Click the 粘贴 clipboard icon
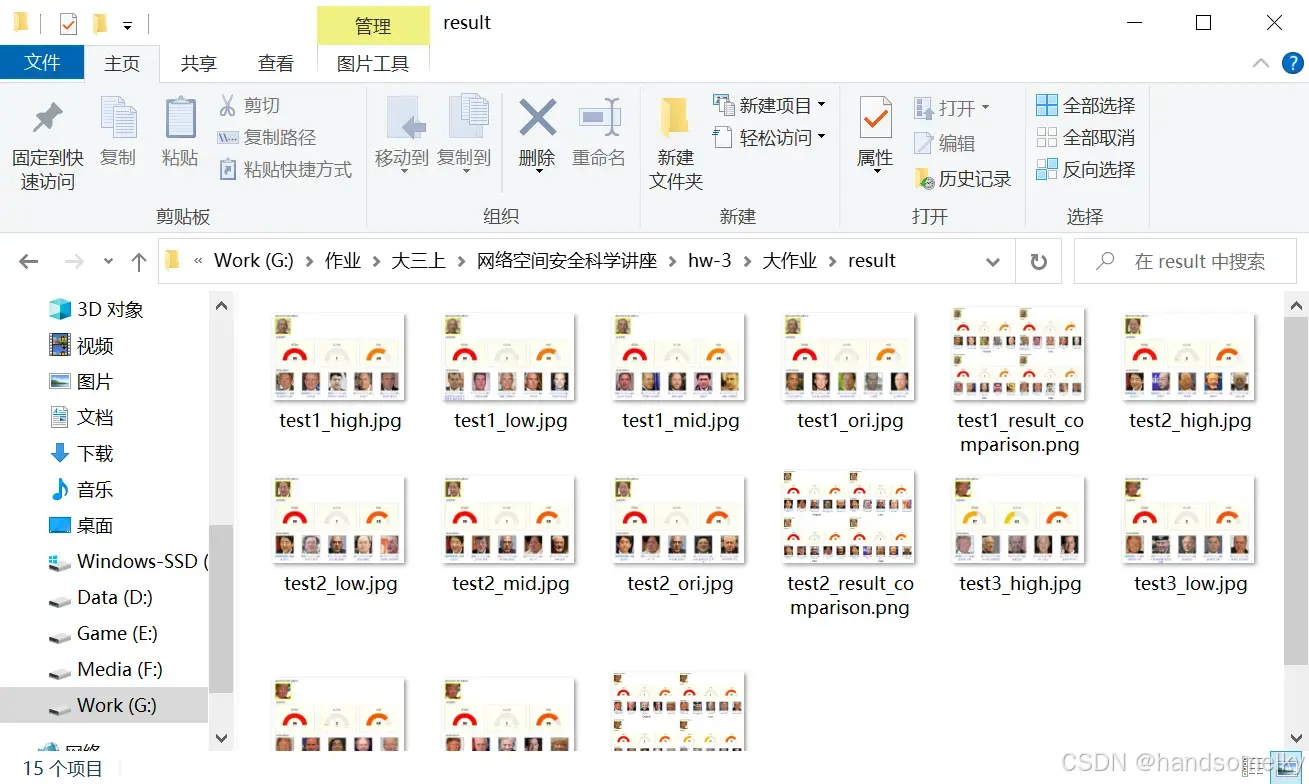 click(180, 119)
